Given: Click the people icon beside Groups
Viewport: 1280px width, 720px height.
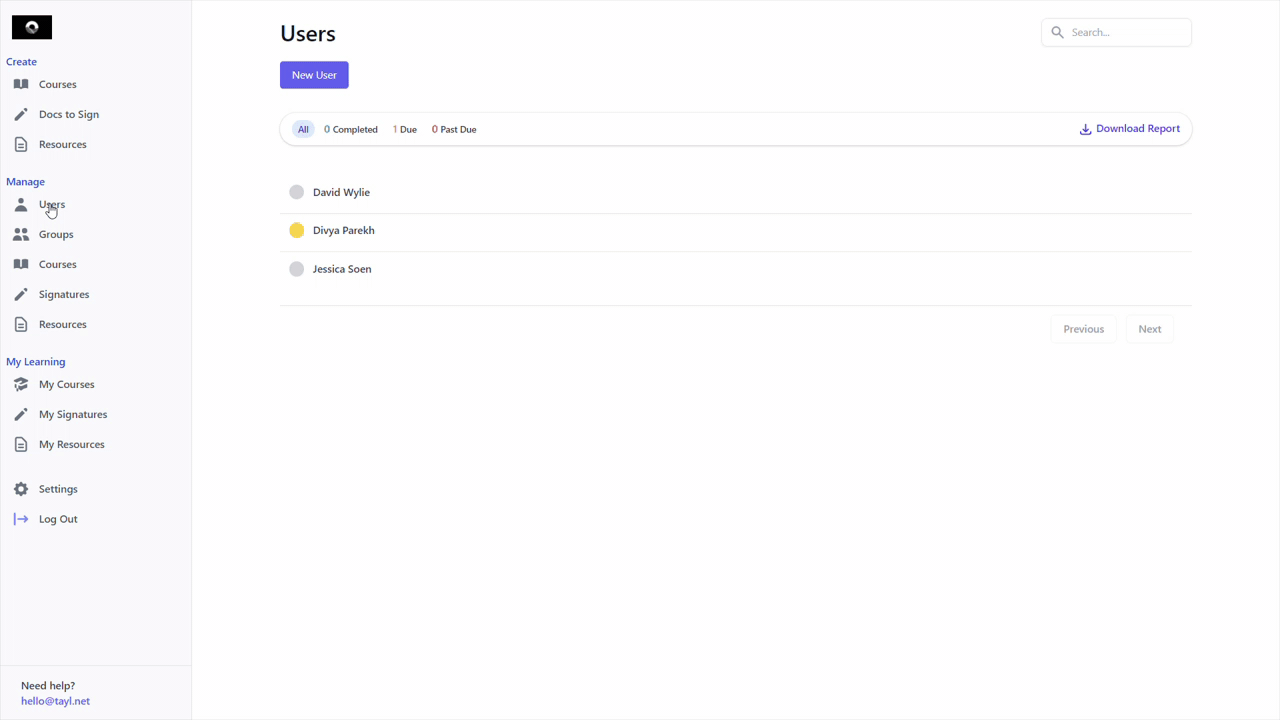Looking at the screenshot, I should (x=21, y=234).
